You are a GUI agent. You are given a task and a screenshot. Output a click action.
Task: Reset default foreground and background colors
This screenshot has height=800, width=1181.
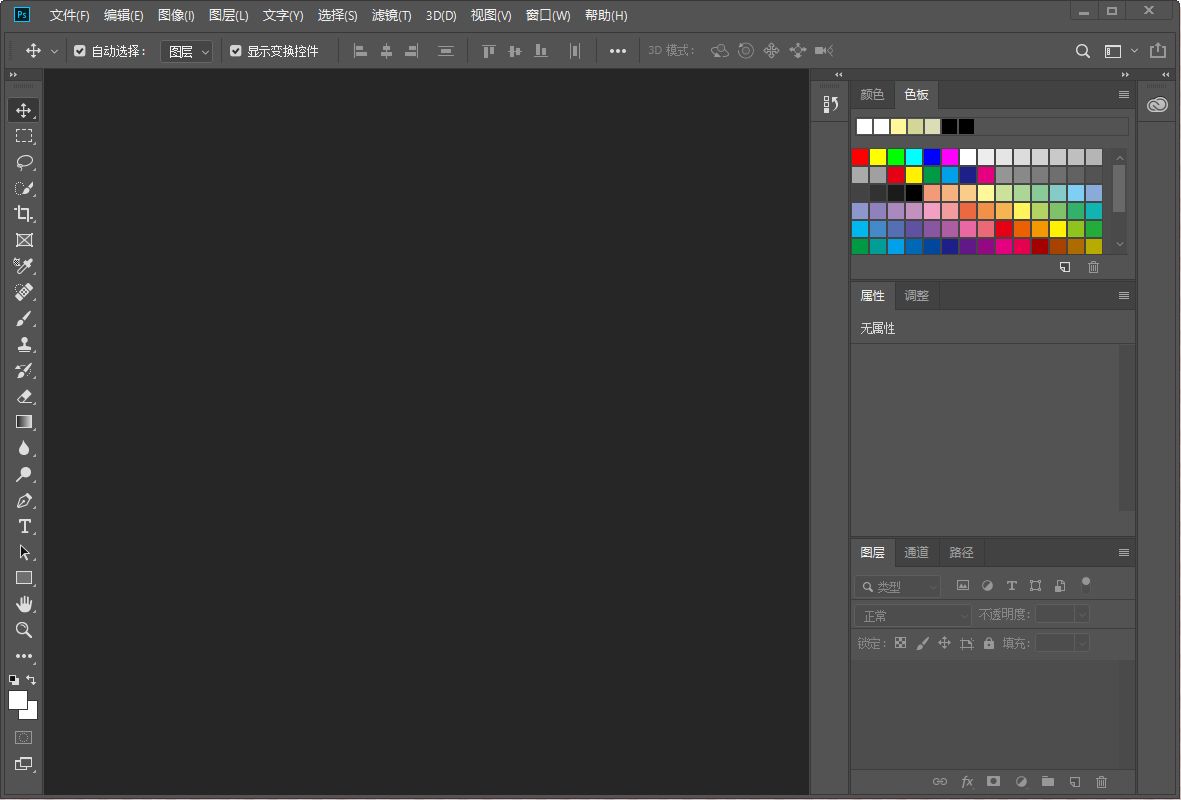coord(14,679)
